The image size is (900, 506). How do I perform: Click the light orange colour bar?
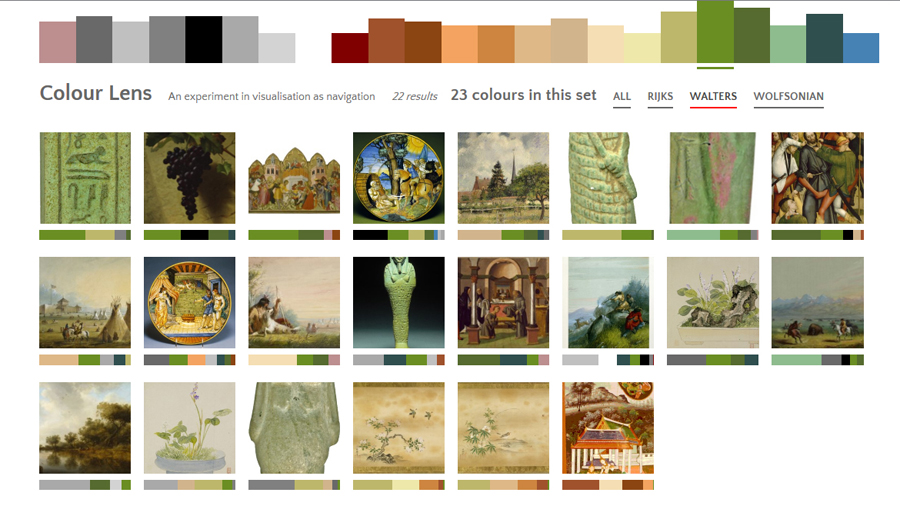(459, 44)
